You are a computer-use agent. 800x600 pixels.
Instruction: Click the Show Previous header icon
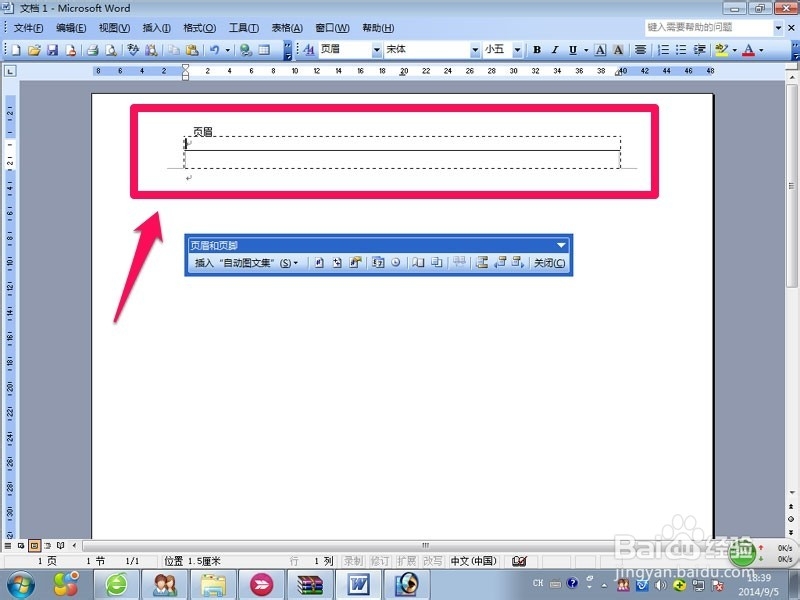click(x=500, y=263)
